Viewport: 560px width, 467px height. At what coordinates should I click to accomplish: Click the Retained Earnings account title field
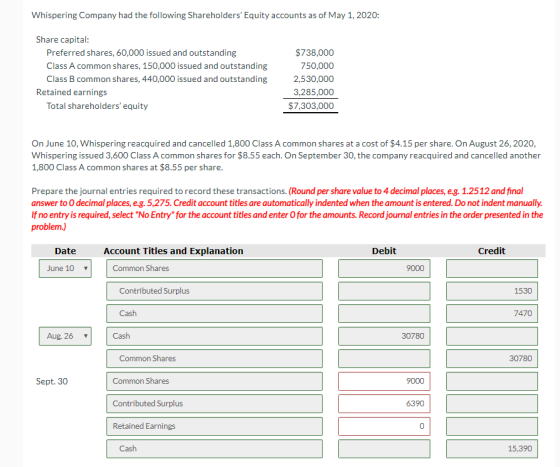[x=214, y=426]
